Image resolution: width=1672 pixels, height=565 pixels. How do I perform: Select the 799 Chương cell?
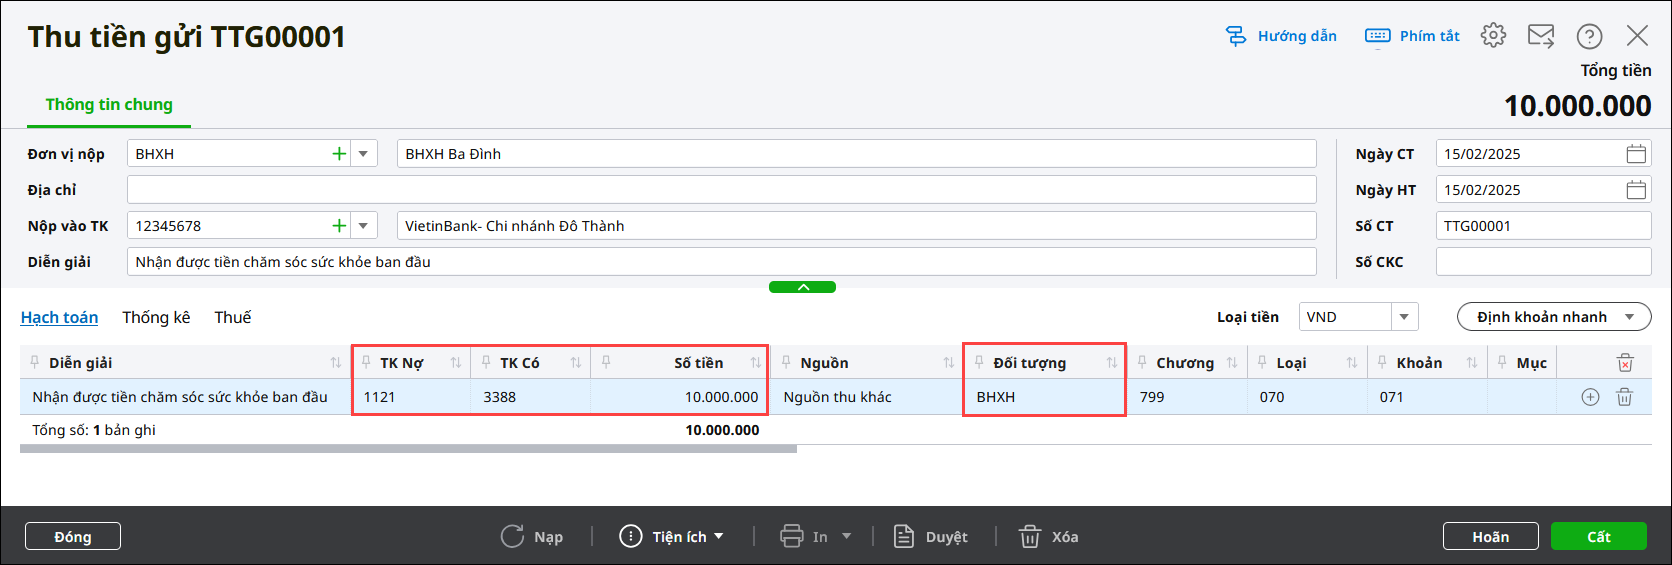pos(1187,397)
